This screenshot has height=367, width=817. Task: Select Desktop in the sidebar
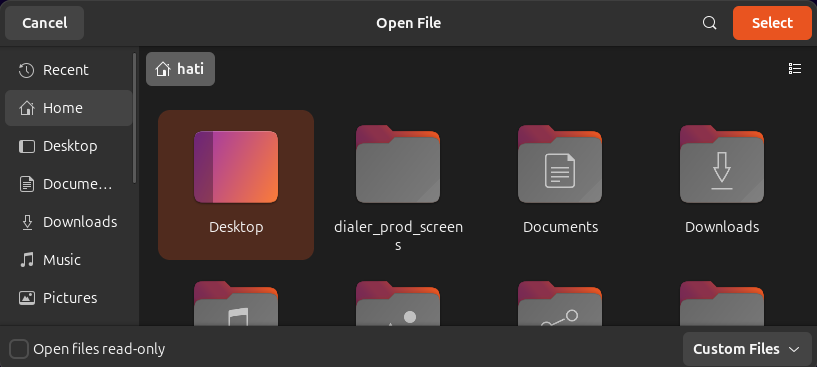pyautogui.click(x=69, y=146)
